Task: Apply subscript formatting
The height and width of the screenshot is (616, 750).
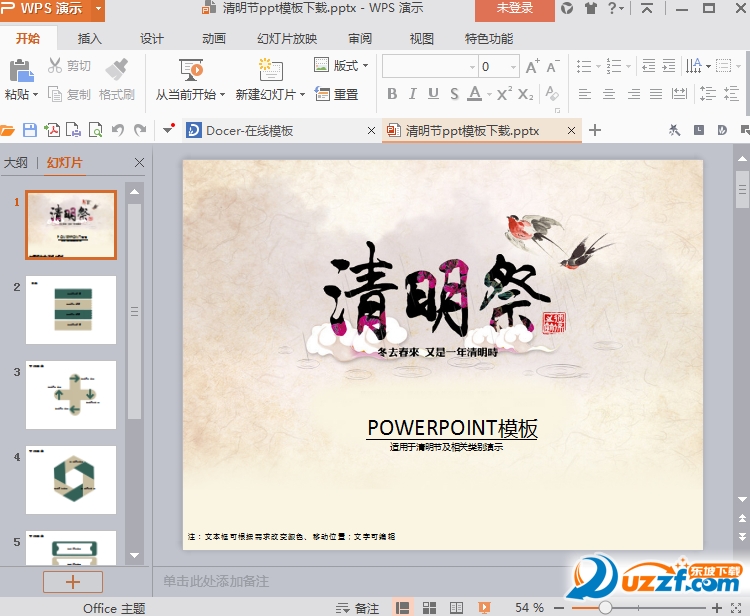Action: (525, 94)
